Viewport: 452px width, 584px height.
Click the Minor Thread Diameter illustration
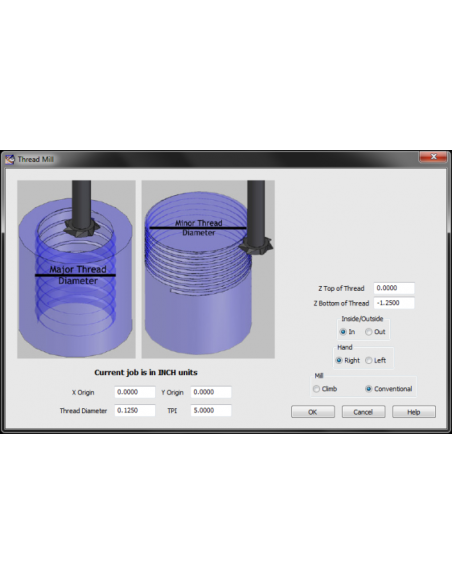pos(208,269)
